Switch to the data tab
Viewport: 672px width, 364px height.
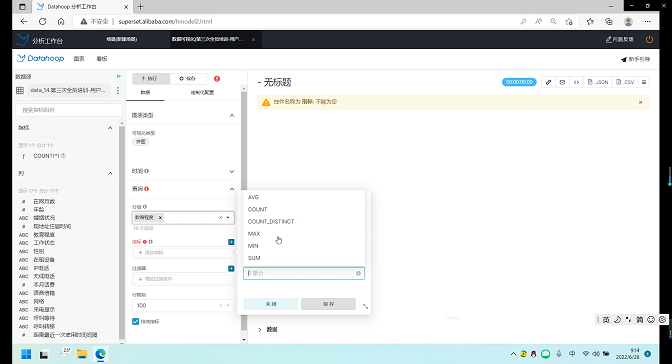click(x=145, y=92)
